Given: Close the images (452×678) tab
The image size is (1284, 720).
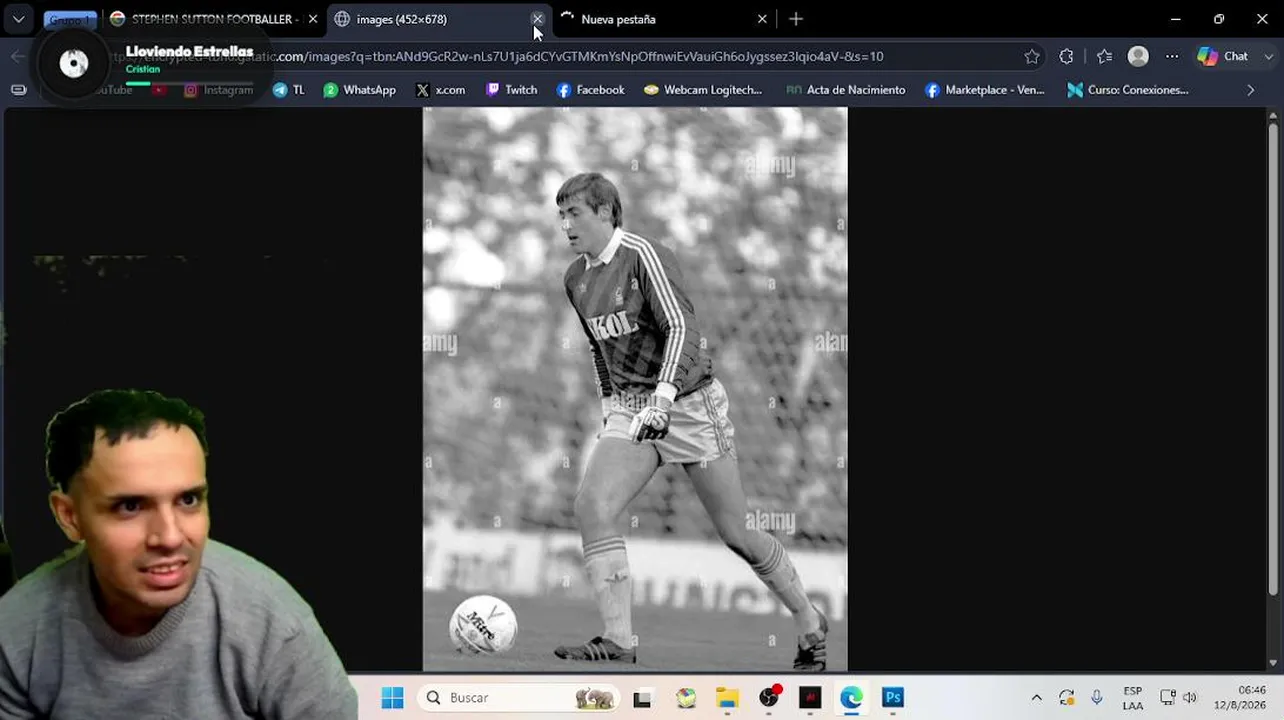Looking at the screenshot, I should click(537, 19).
